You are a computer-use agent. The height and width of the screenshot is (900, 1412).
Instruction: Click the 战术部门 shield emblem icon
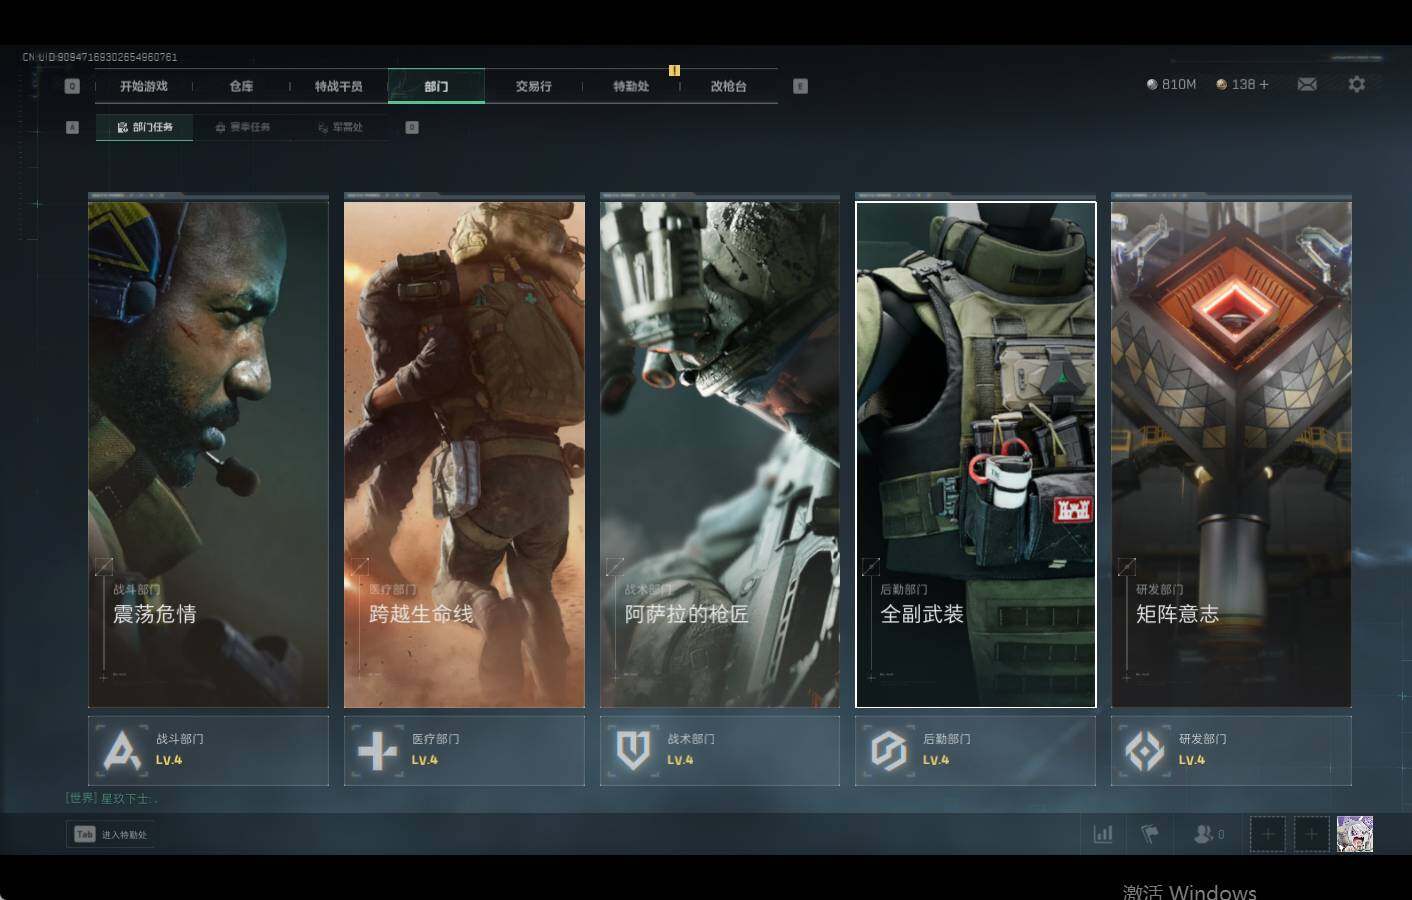pos(633,750)
